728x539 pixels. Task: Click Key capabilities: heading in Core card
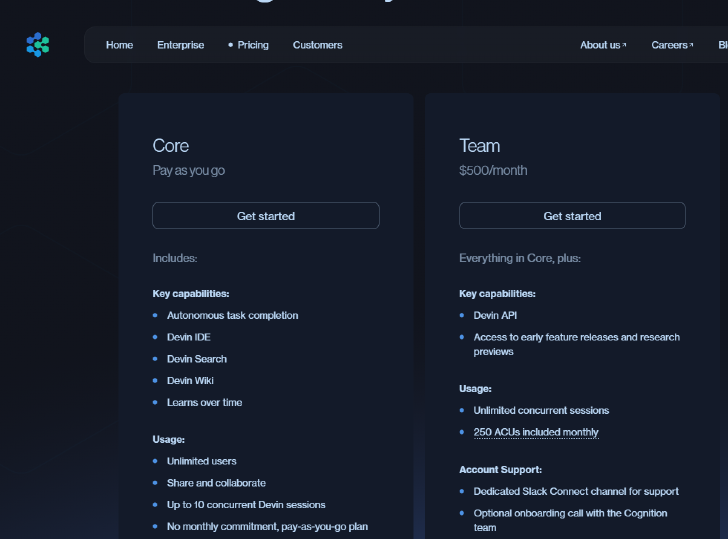191,294
